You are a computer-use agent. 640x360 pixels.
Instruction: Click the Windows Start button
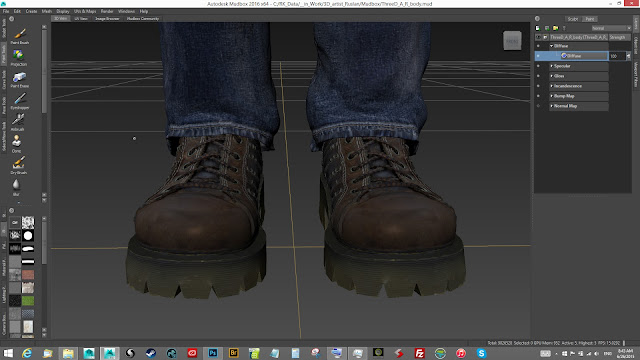(8, 353)
